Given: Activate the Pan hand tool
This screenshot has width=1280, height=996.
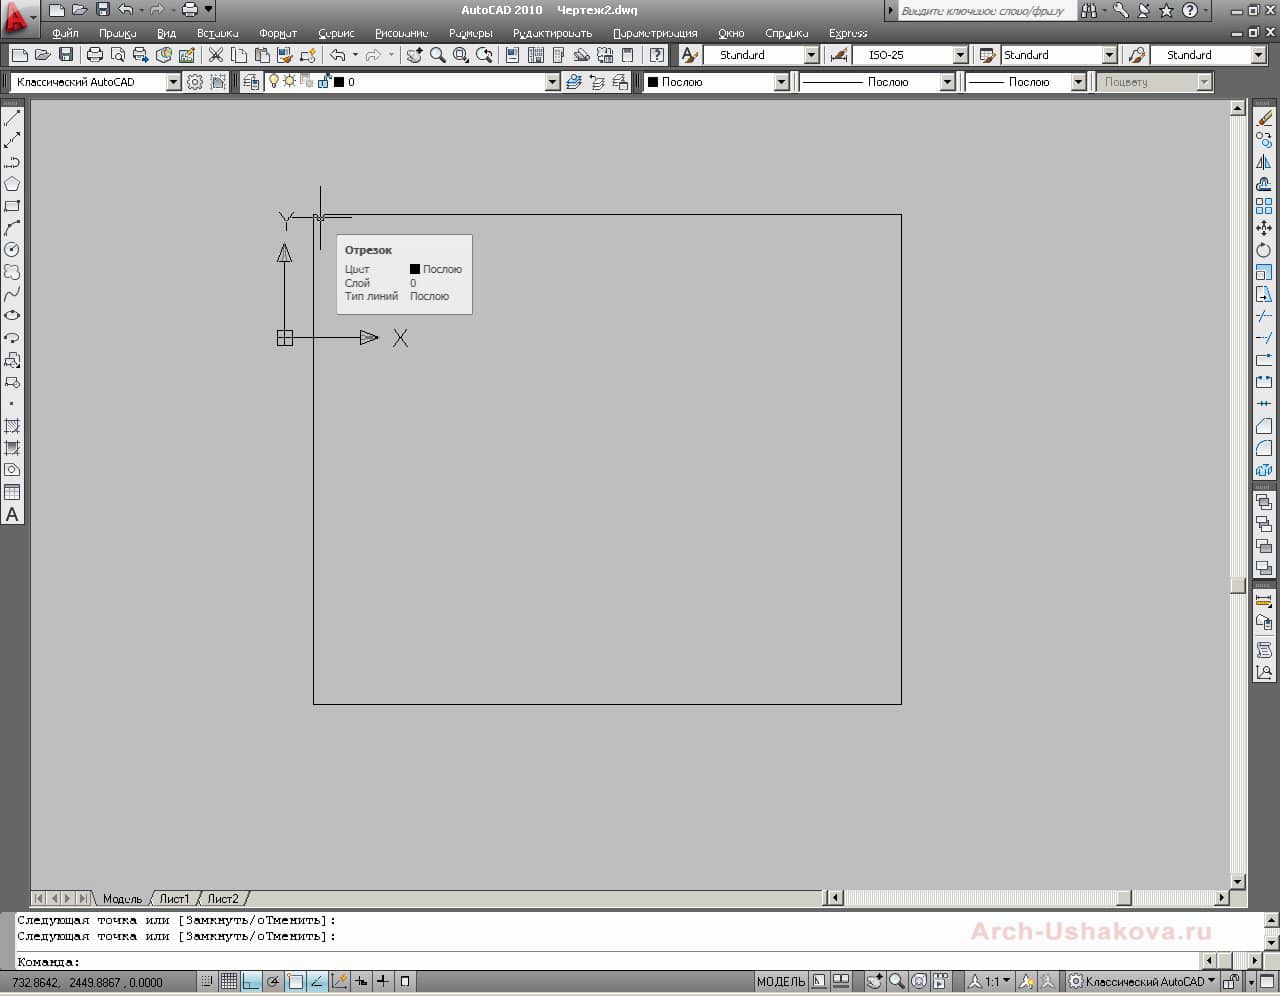Looking at the screenshot, I should [415, 55].
